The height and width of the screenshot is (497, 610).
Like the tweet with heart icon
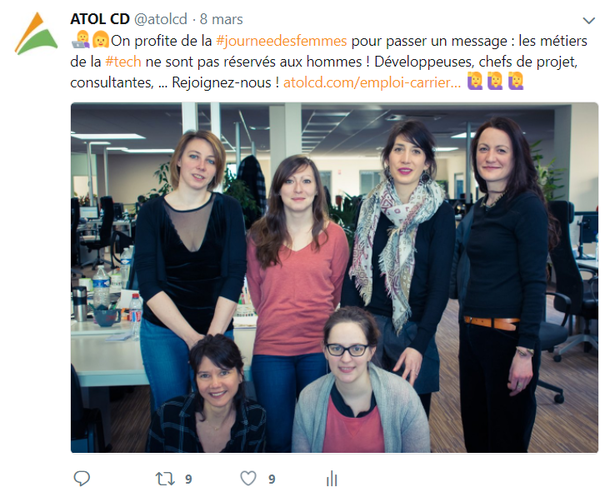point(248,479)
